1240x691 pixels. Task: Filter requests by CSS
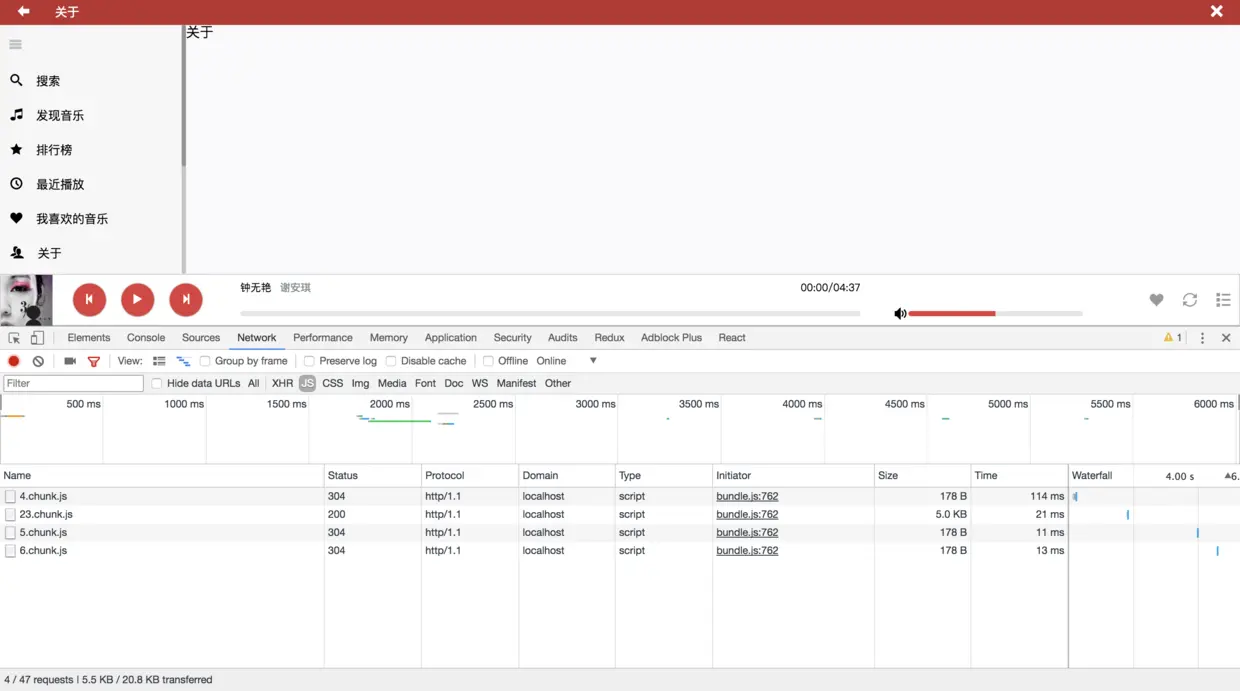pyautogui.click(x=333, y=383)
